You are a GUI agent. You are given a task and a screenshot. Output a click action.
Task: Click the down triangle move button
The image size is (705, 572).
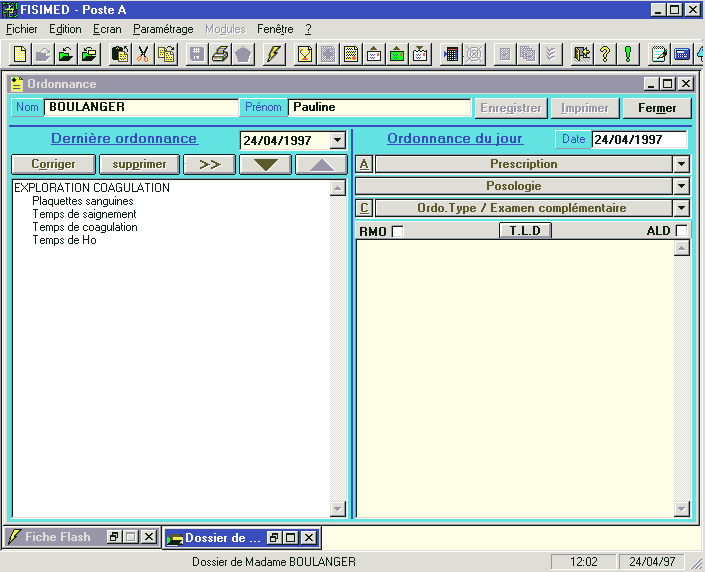click(266, 164)
